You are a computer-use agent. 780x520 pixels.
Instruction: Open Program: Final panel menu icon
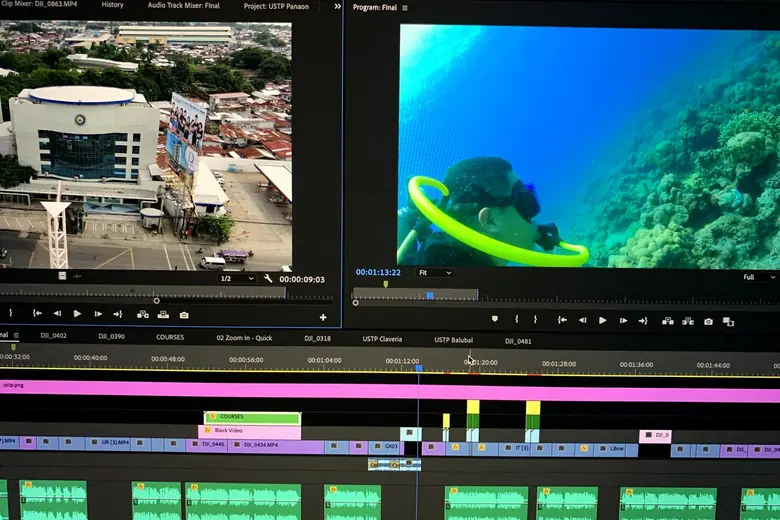click(x=405, y=7)
